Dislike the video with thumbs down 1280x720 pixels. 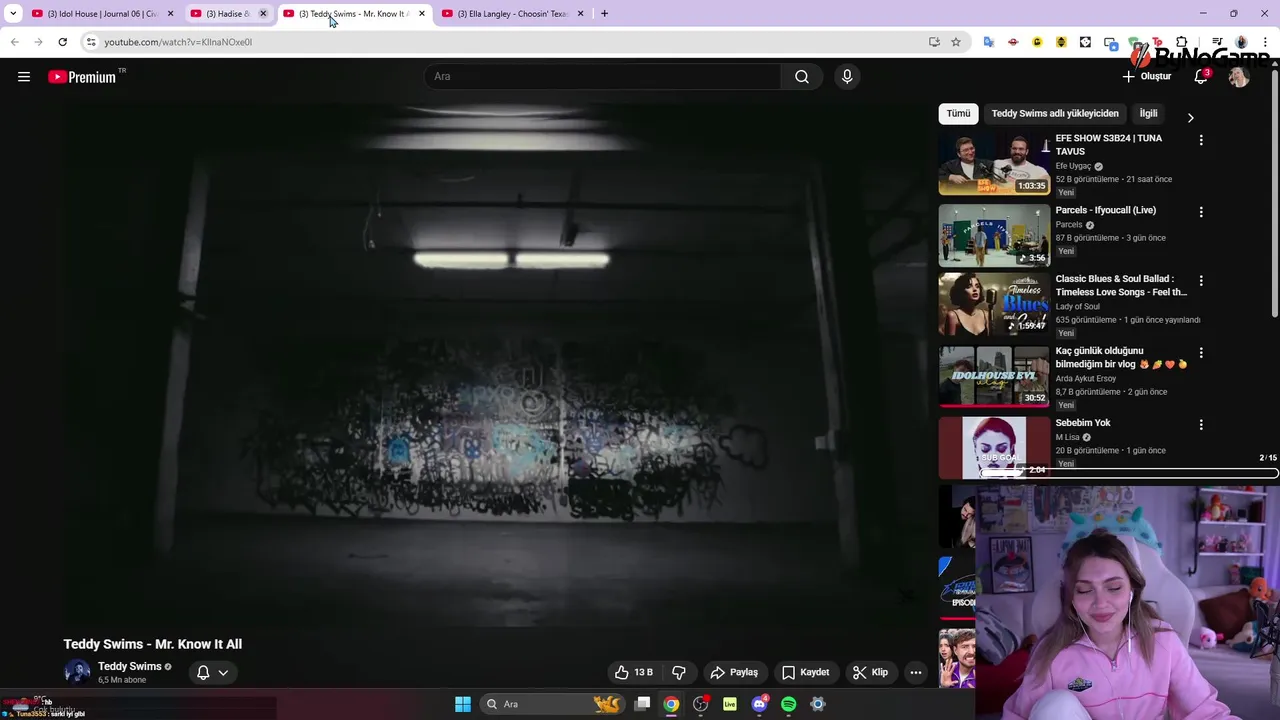(x=679, y=672)
